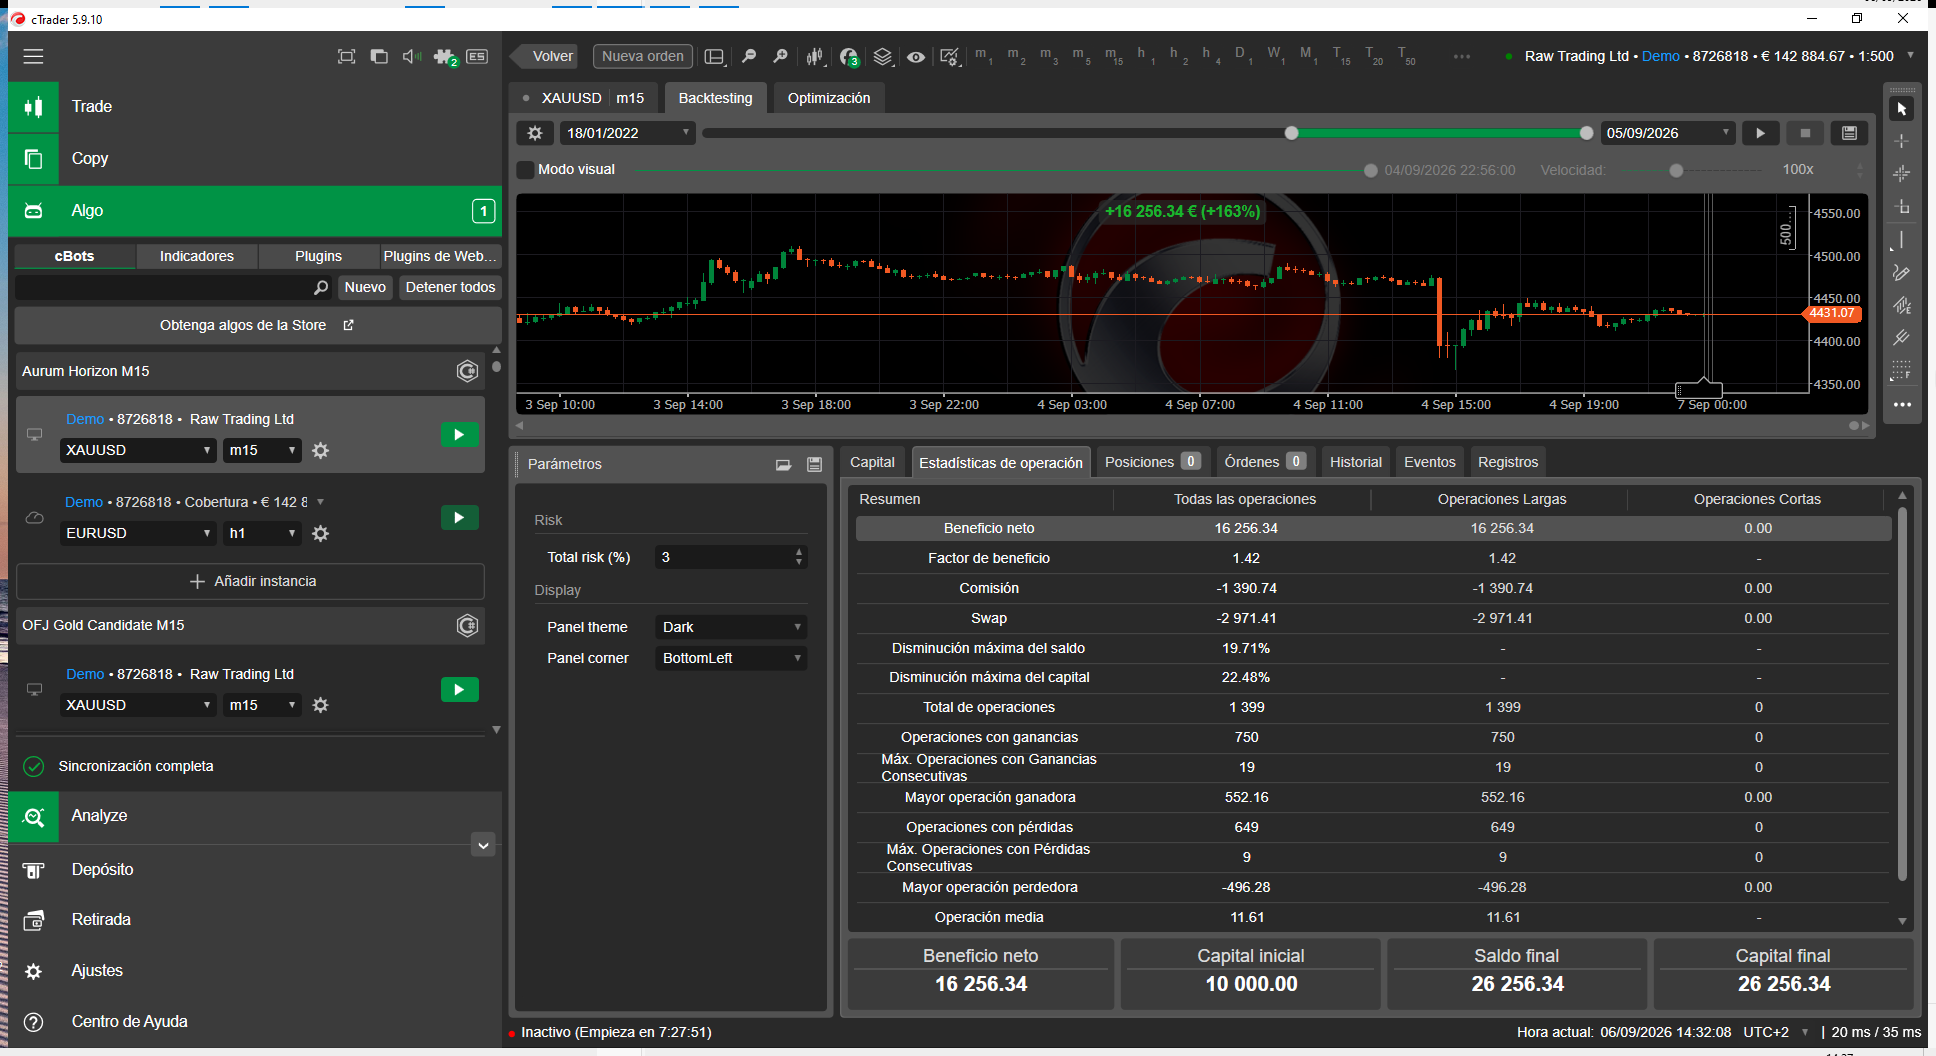Open Panel corner BottomLeft dropdown
1936x1056 pixels.
(731, 659)
